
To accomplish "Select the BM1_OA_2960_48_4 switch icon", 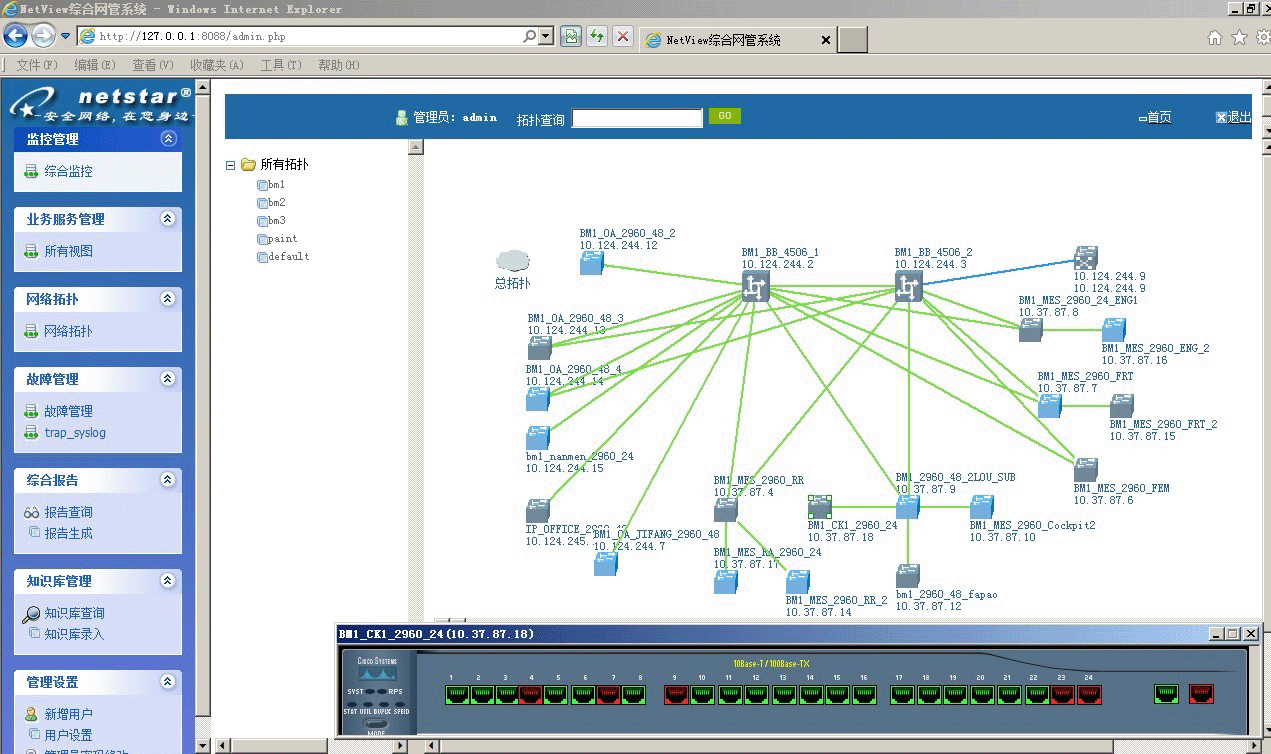I will point(538,398).
